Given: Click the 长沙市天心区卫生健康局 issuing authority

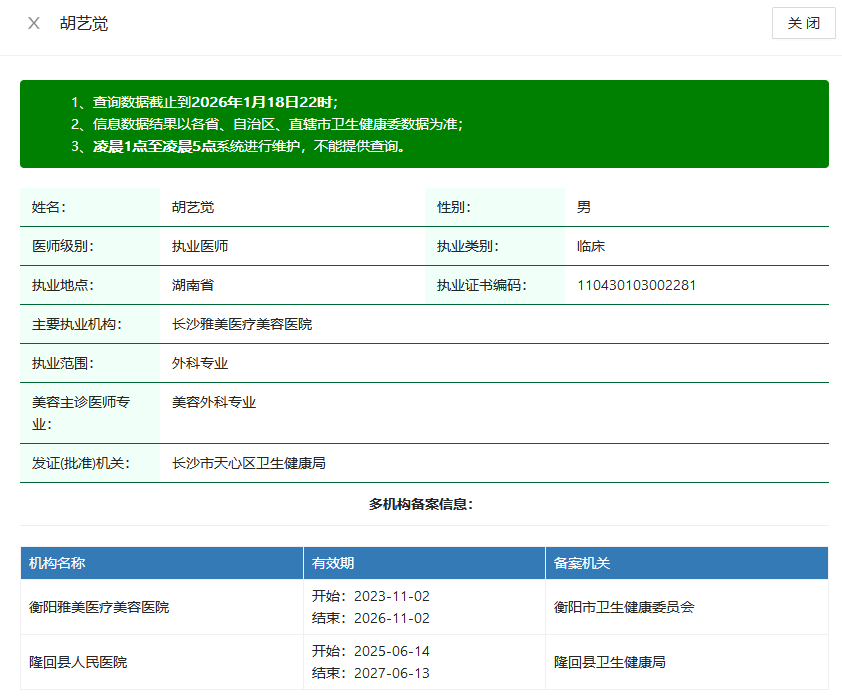Looking at the screenshot, I should pos(249,463).
